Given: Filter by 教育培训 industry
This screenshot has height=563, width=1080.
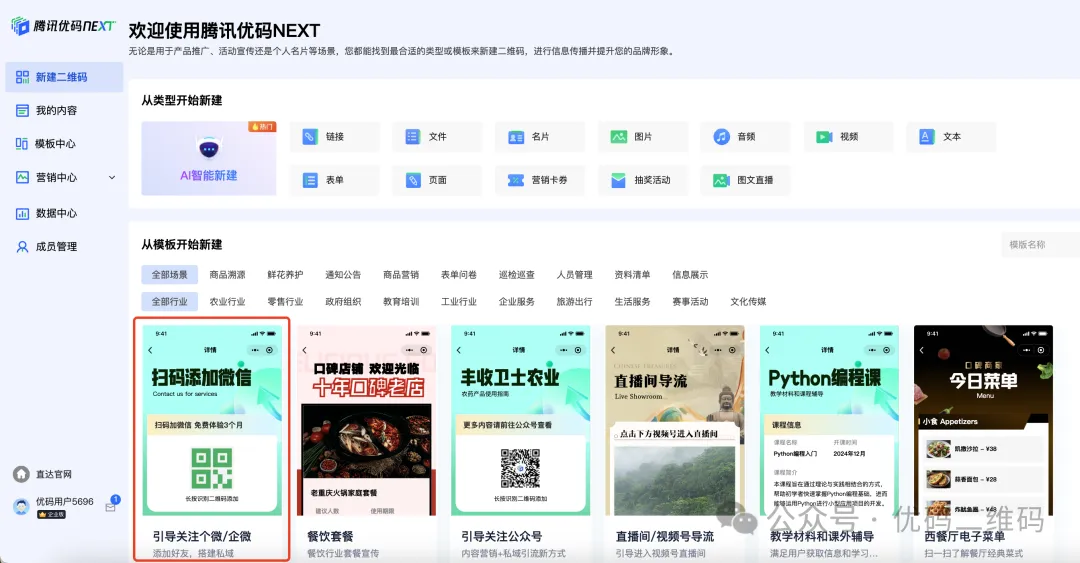Looking at the screenshot, I should [x=401, y=301].
